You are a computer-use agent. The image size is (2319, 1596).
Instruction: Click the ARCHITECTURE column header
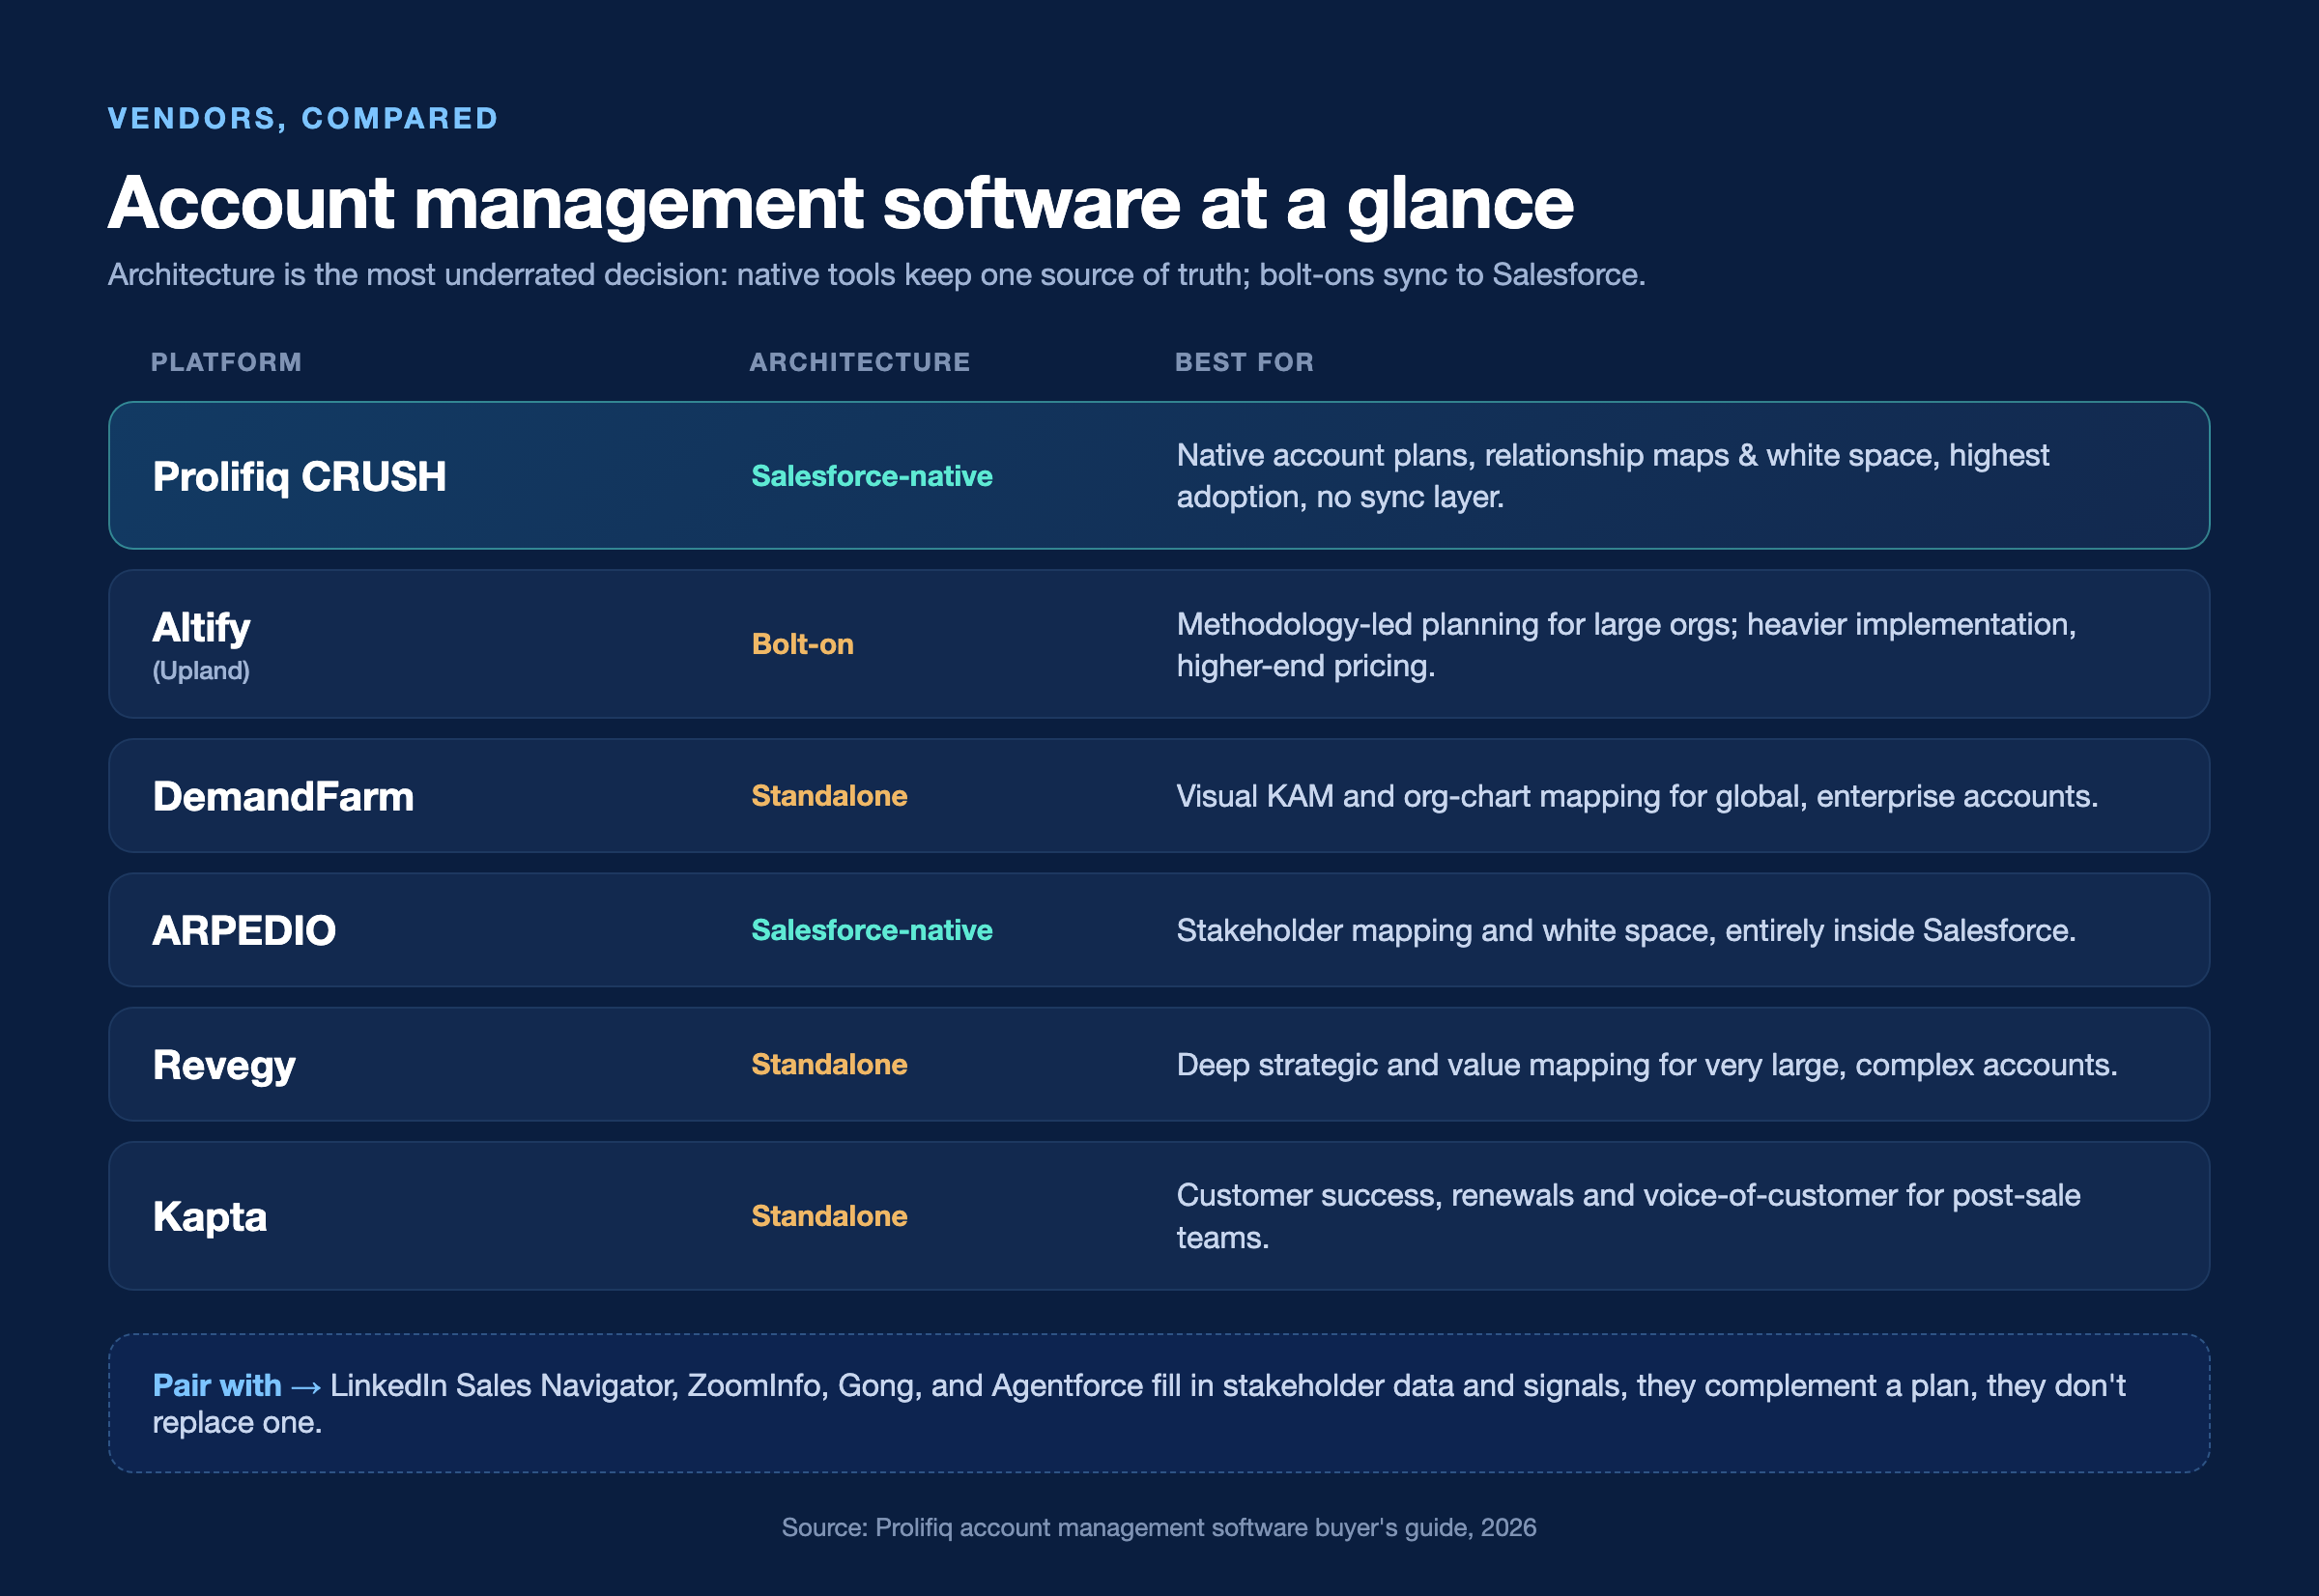[x=860, y=362]
